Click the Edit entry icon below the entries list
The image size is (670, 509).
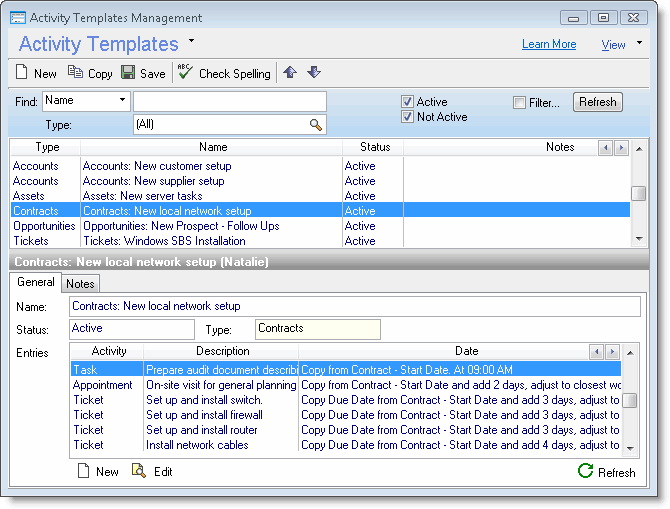(139, 471)
